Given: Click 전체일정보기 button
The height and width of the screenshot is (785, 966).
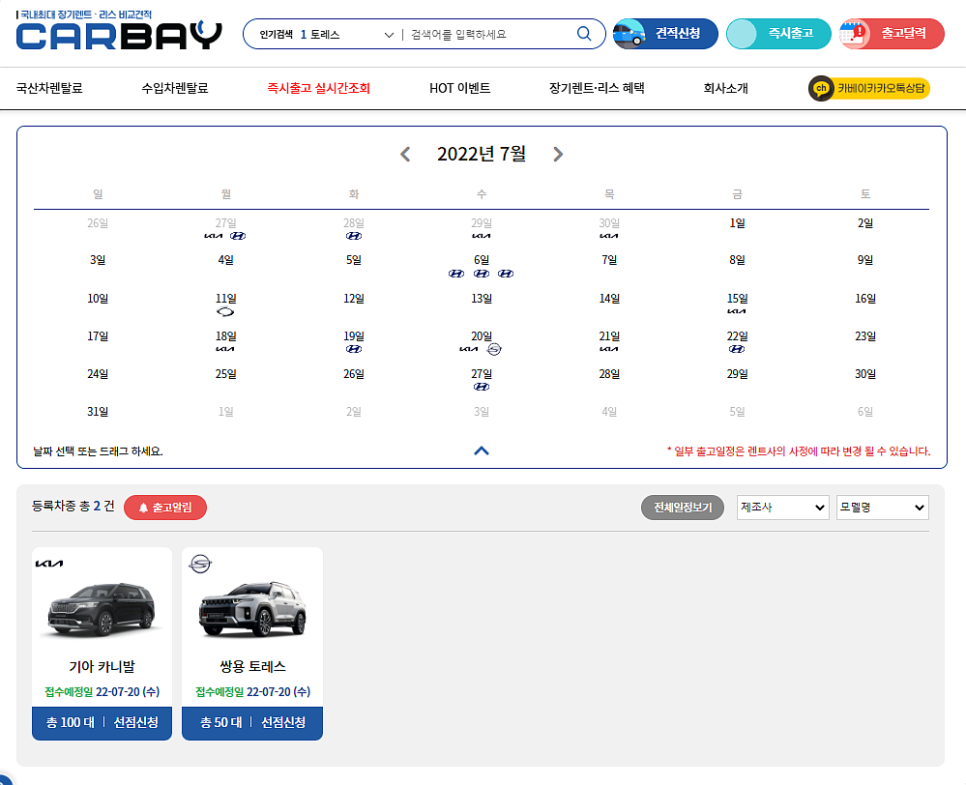Looking at the screenshot, I should click(683, 508).
